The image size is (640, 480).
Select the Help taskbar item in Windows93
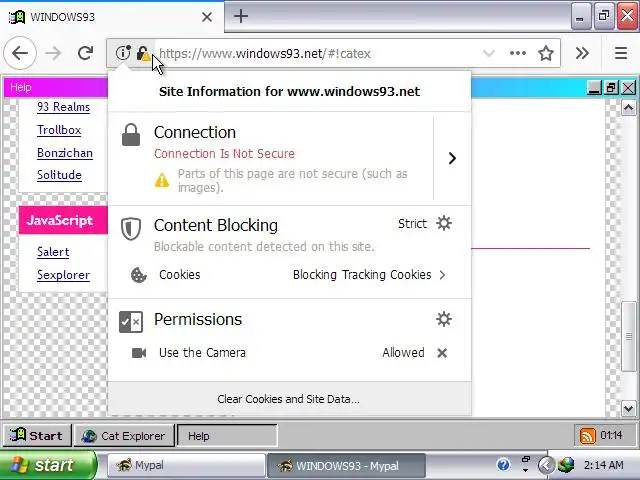(227, 436)
